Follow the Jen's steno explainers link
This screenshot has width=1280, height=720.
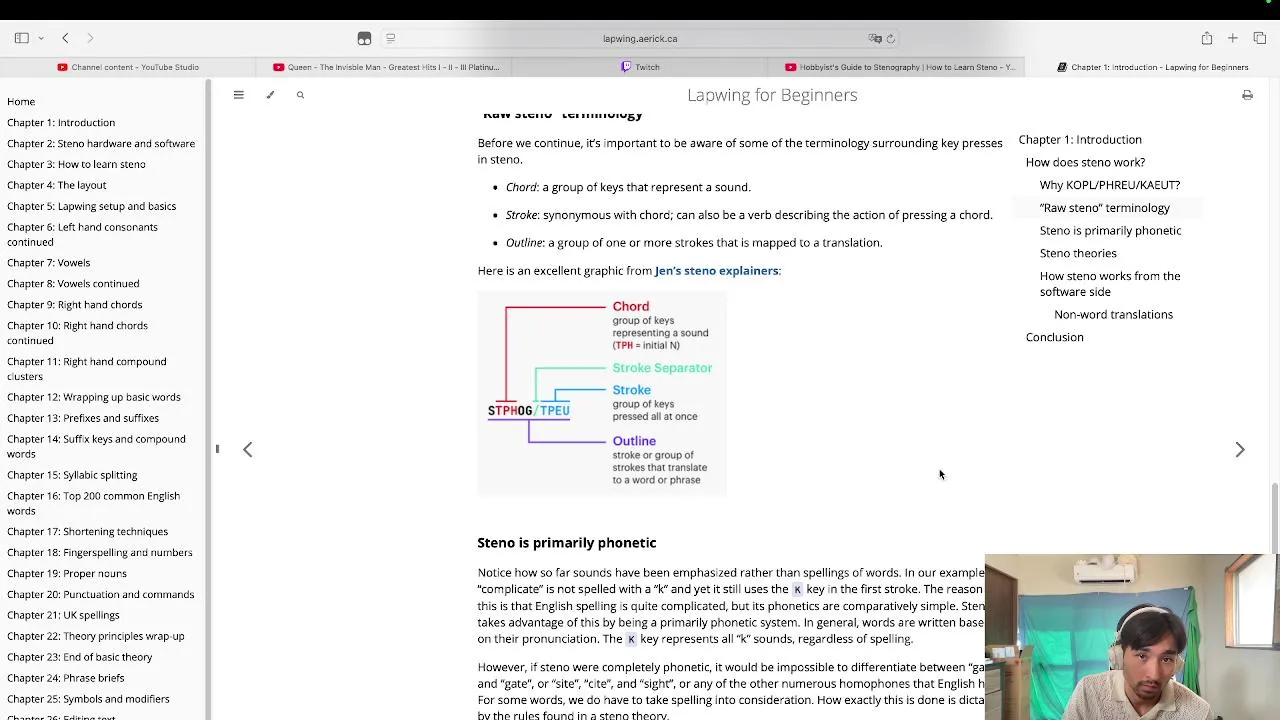pyautogui.click(x=716, y=271)
